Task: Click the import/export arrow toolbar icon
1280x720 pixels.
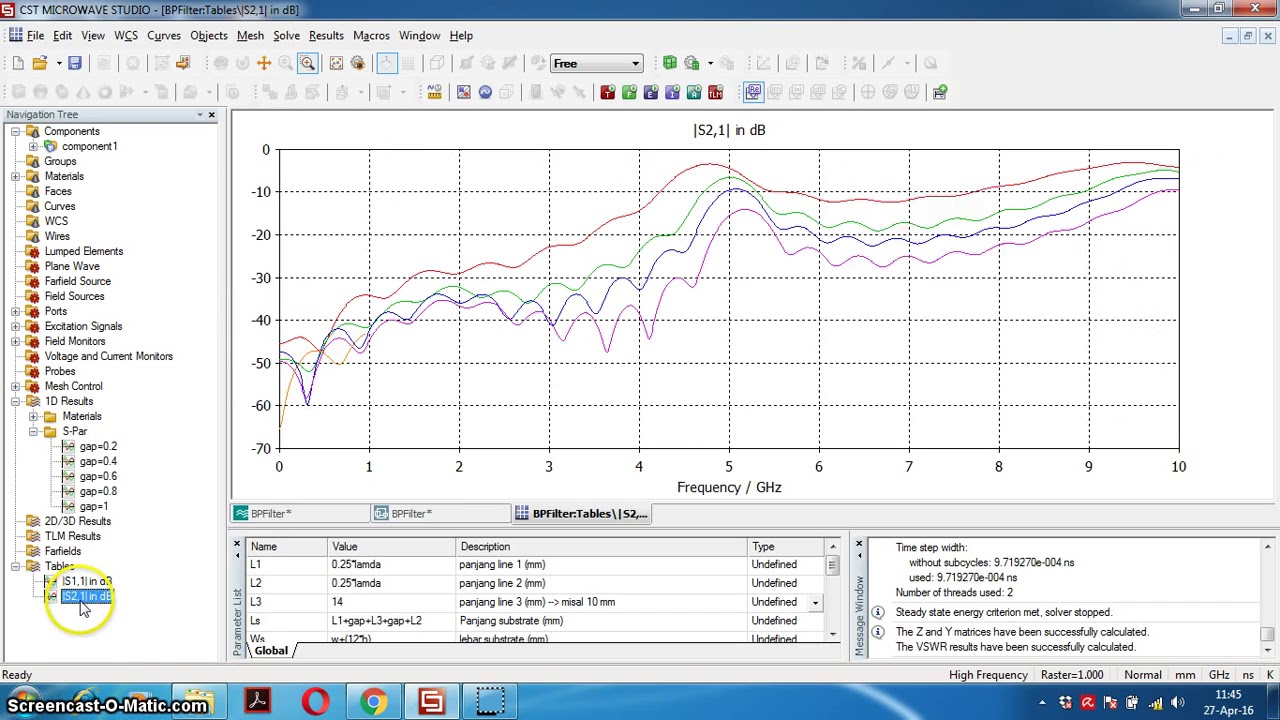Action: (x=183, y=63)
